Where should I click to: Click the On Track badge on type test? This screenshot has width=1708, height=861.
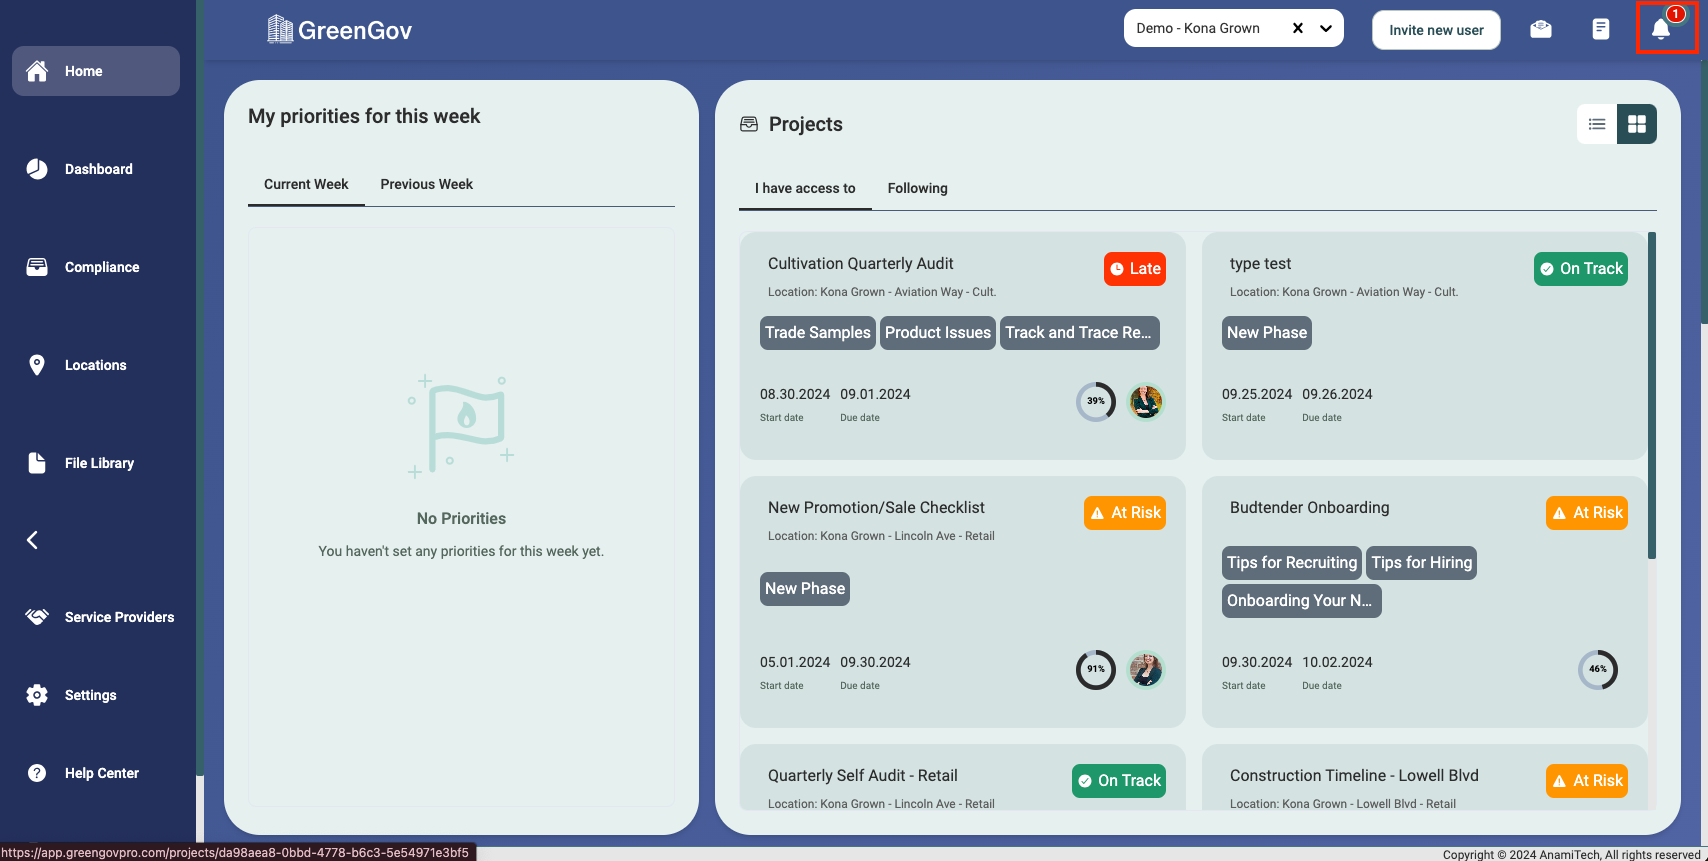(1581, 269)
